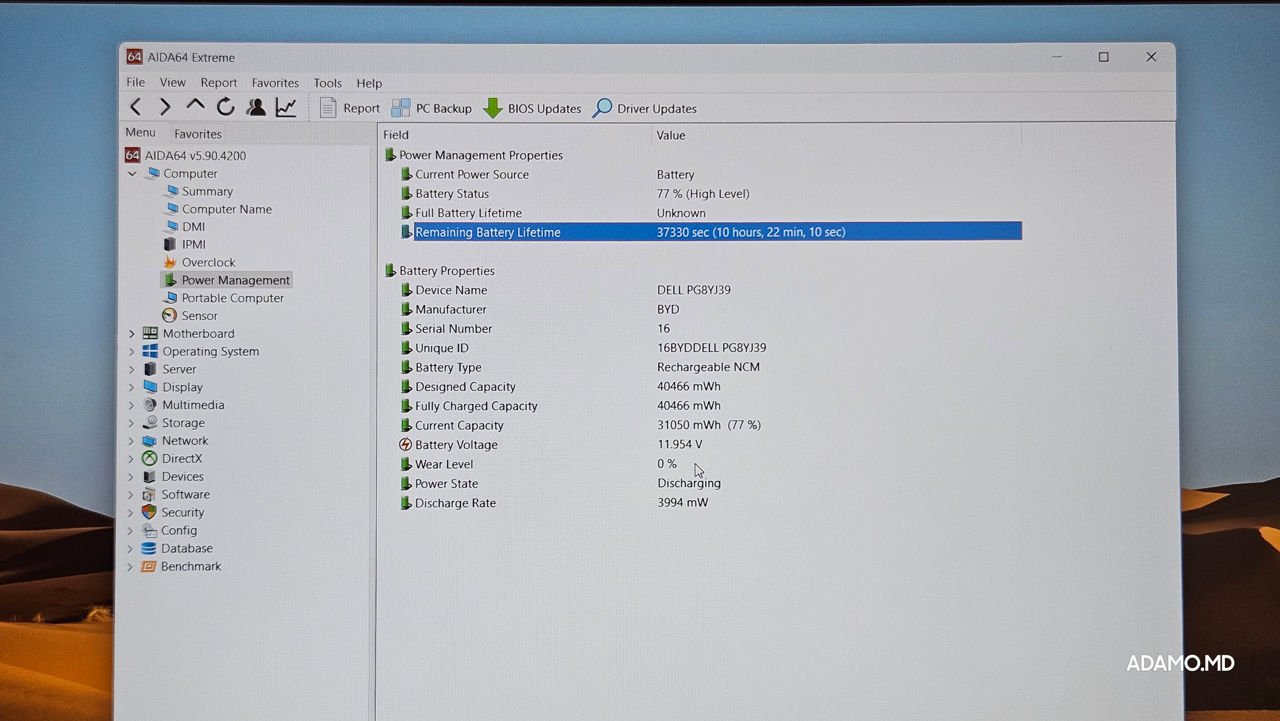Switch to the Favorites tab in sidebar

(x=198, y=133)
